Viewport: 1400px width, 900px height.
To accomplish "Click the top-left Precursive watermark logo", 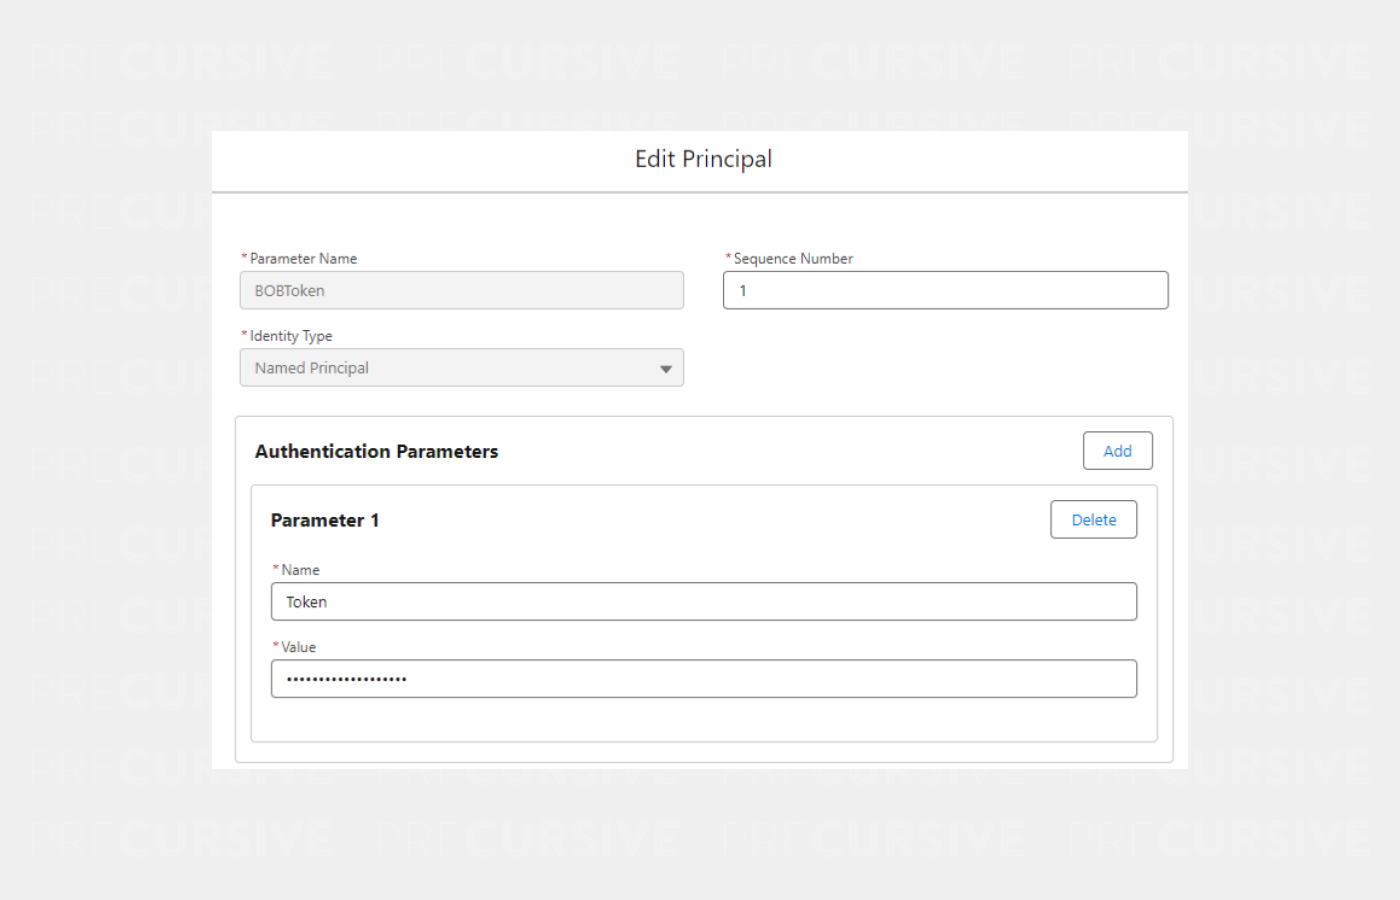I will pyautogui.click(x=180, y=62).
